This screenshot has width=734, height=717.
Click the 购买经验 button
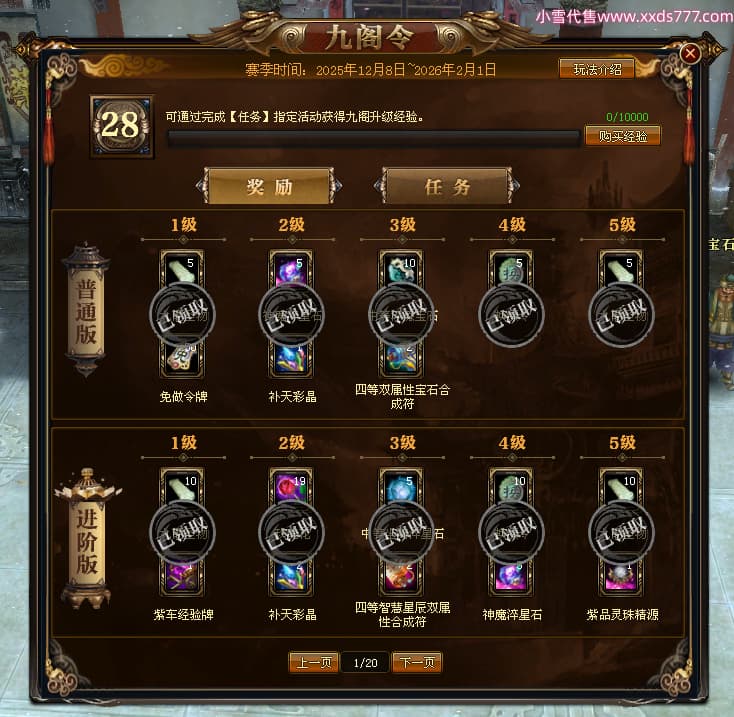623,136
